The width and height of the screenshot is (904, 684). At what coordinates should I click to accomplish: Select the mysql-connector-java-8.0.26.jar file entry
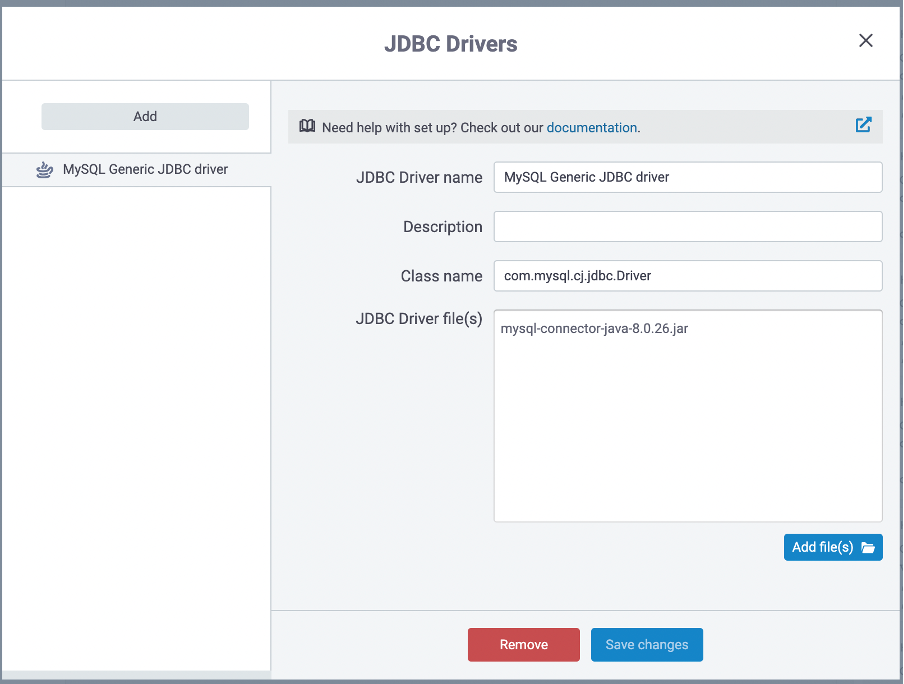coord(594,329)
